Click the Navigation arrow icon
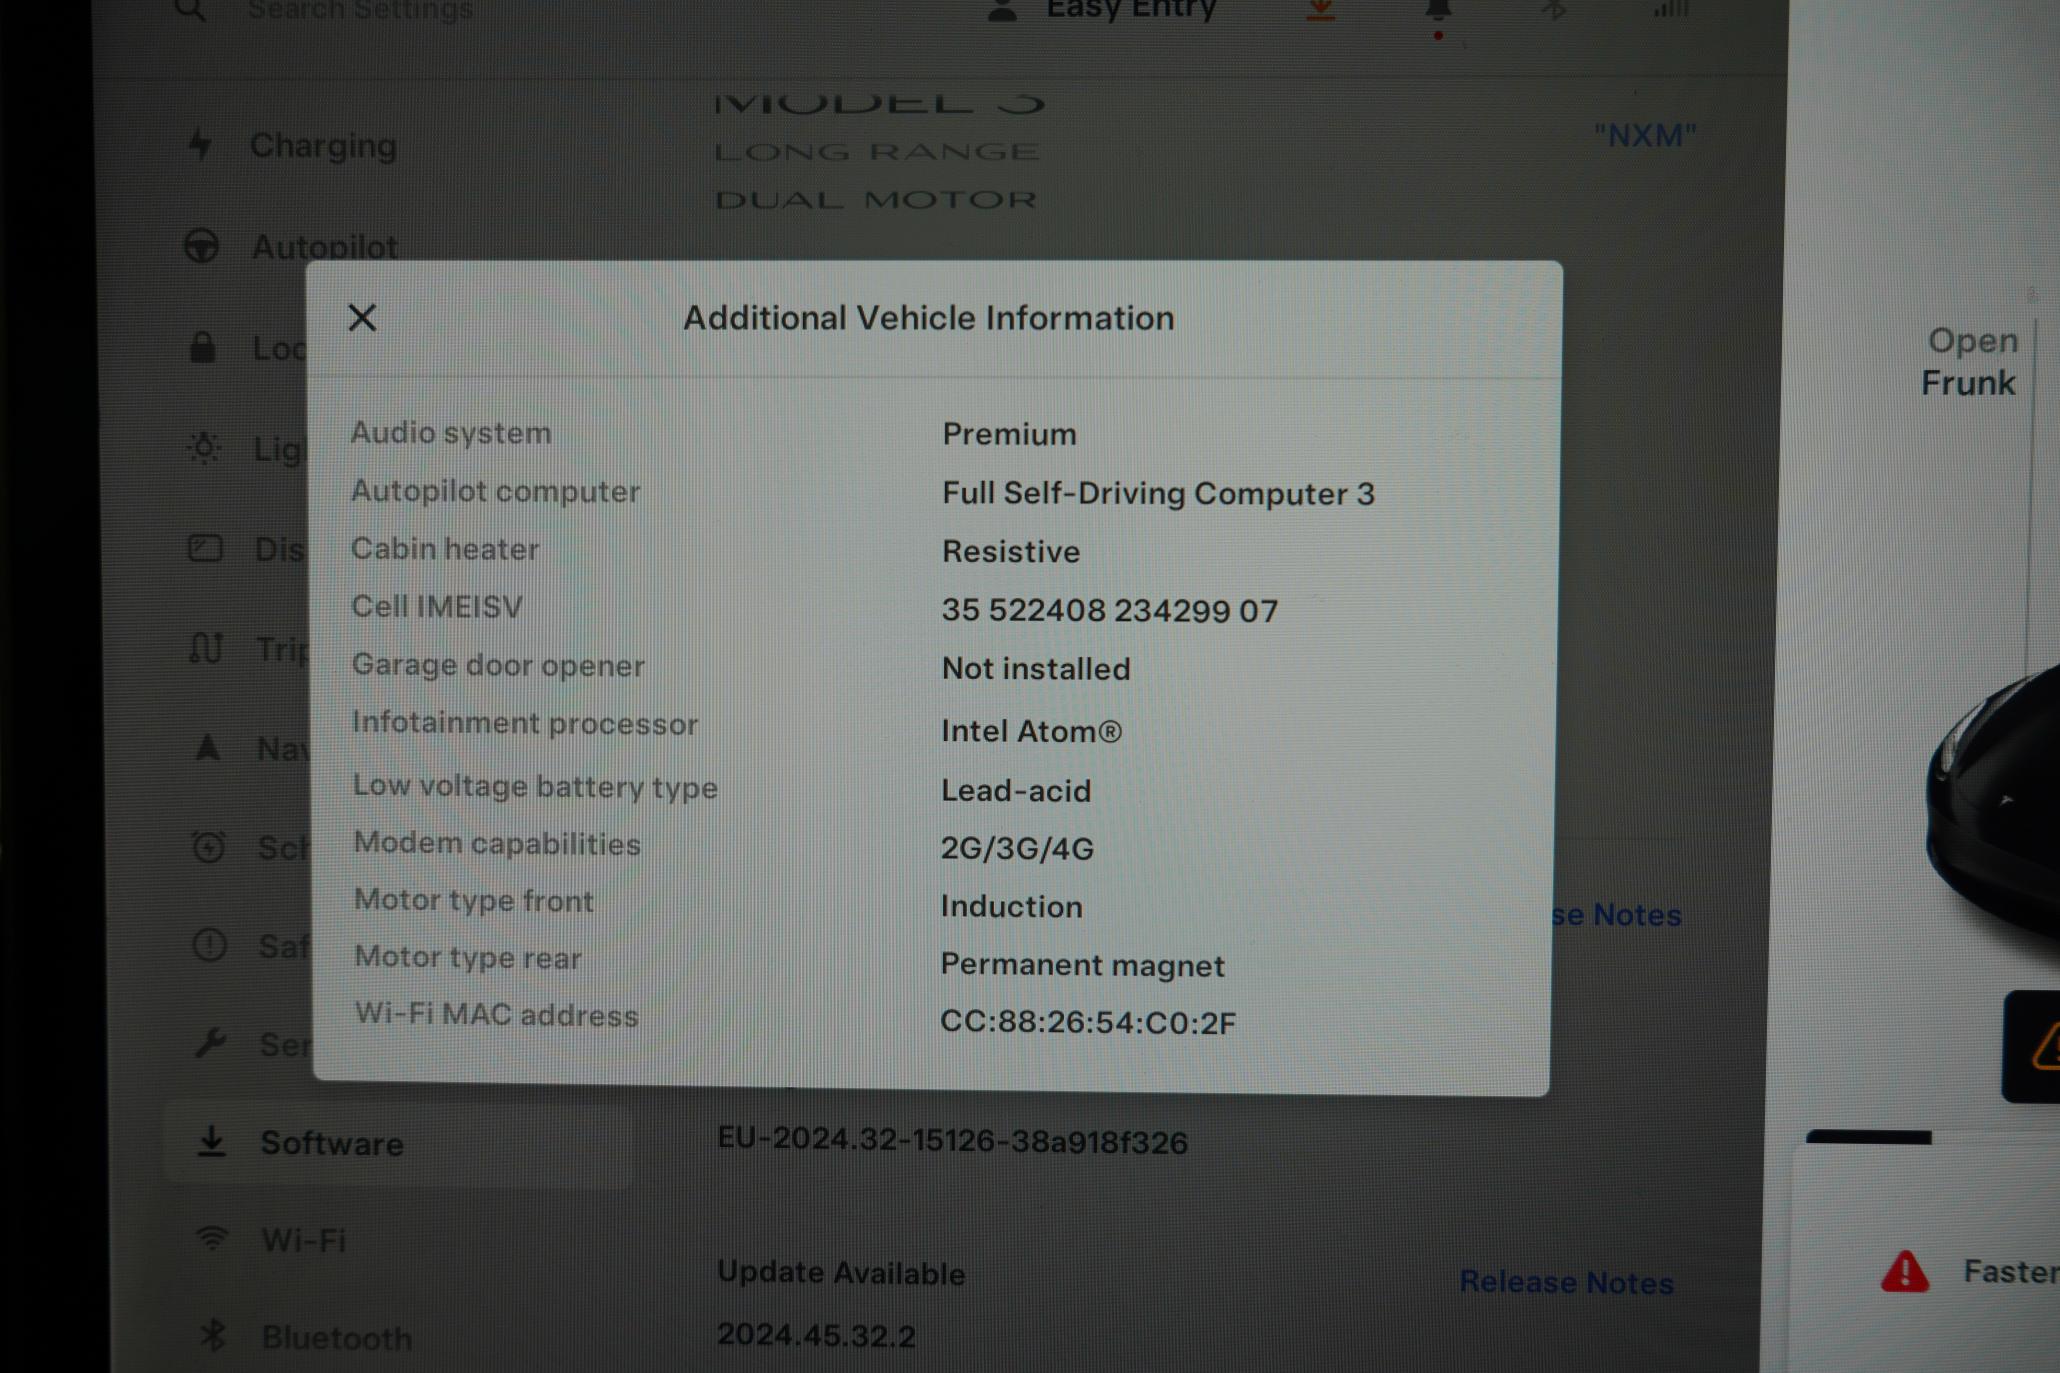Viewport: 2060px width, 1373px height. click(207, 747)
